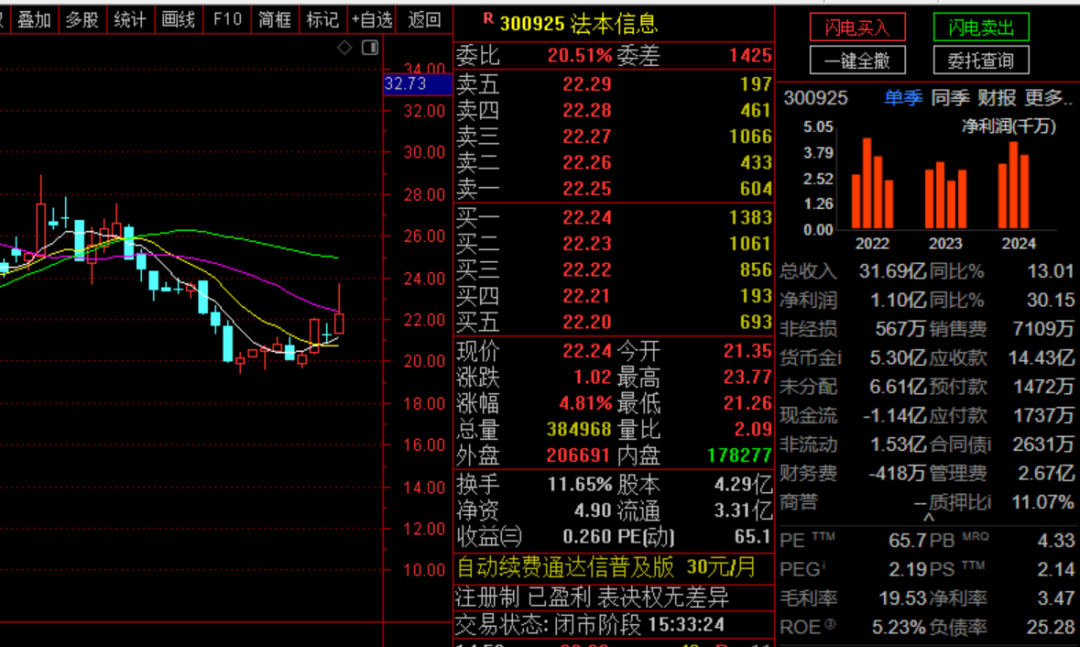
Task: Click the 净利润(千万) chart title
Action: (1008, 127)
